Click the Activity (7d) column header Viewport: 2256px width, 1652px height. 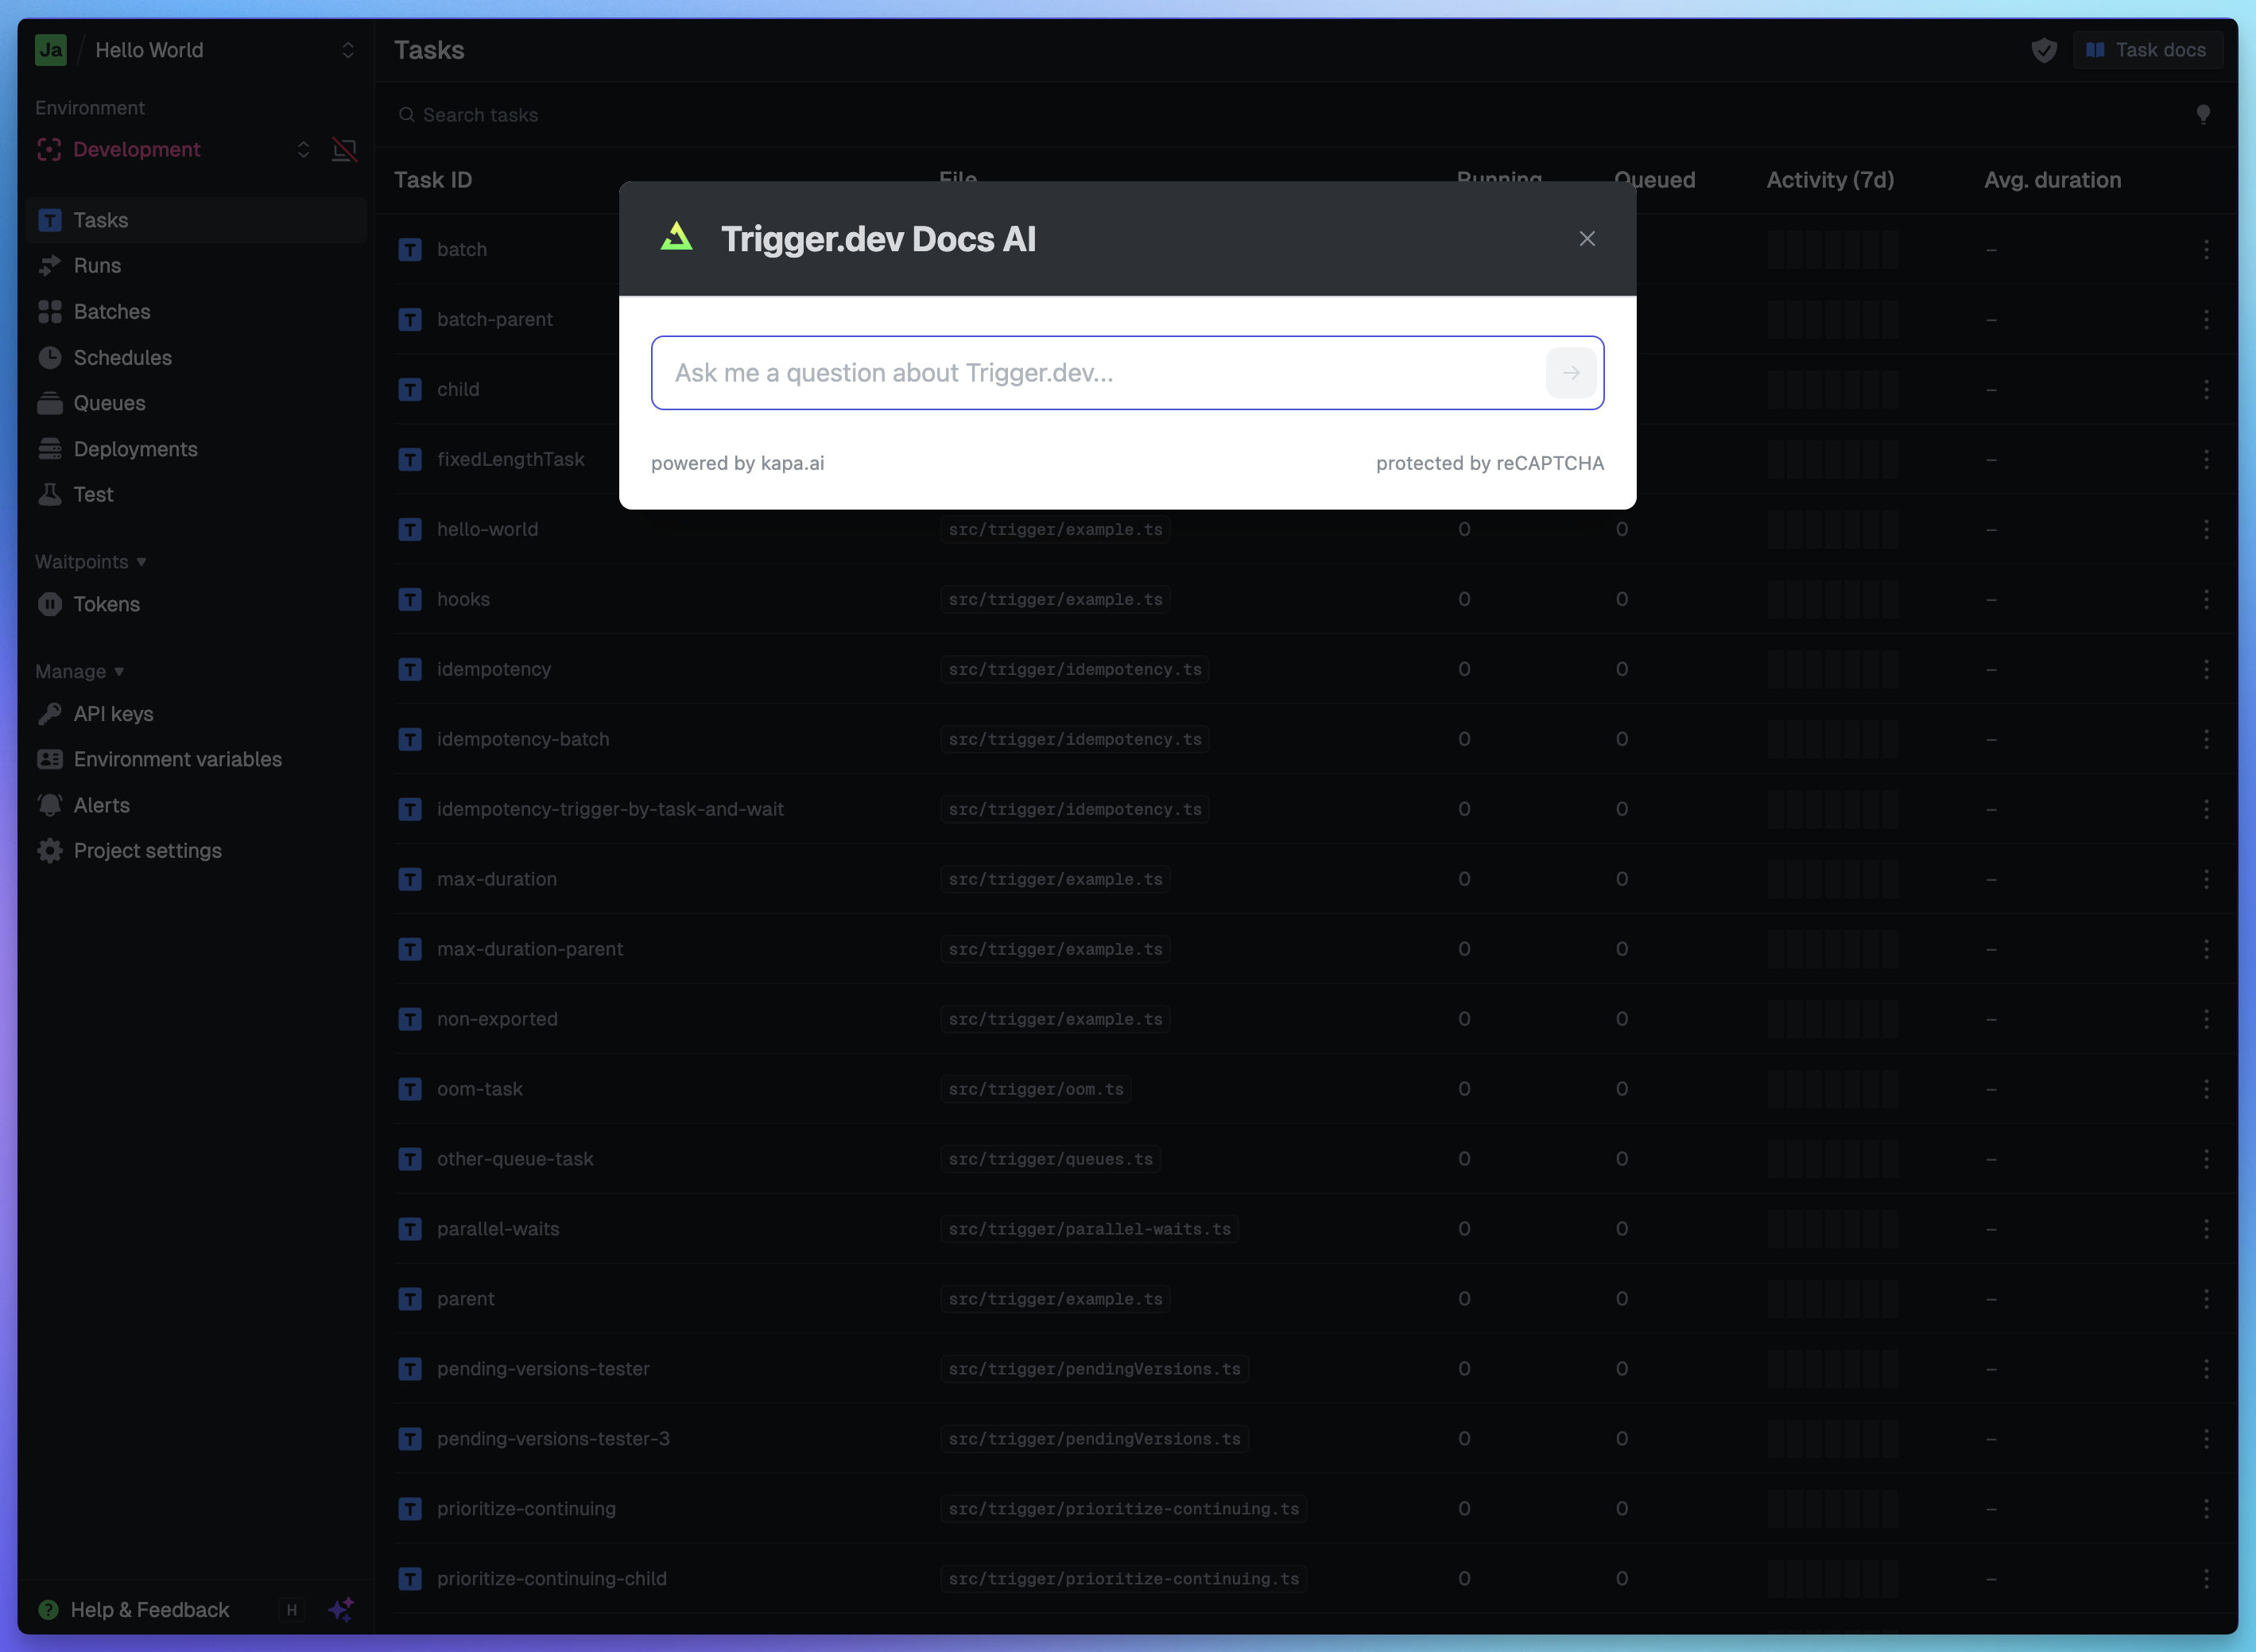click(x=1830, y=180)
